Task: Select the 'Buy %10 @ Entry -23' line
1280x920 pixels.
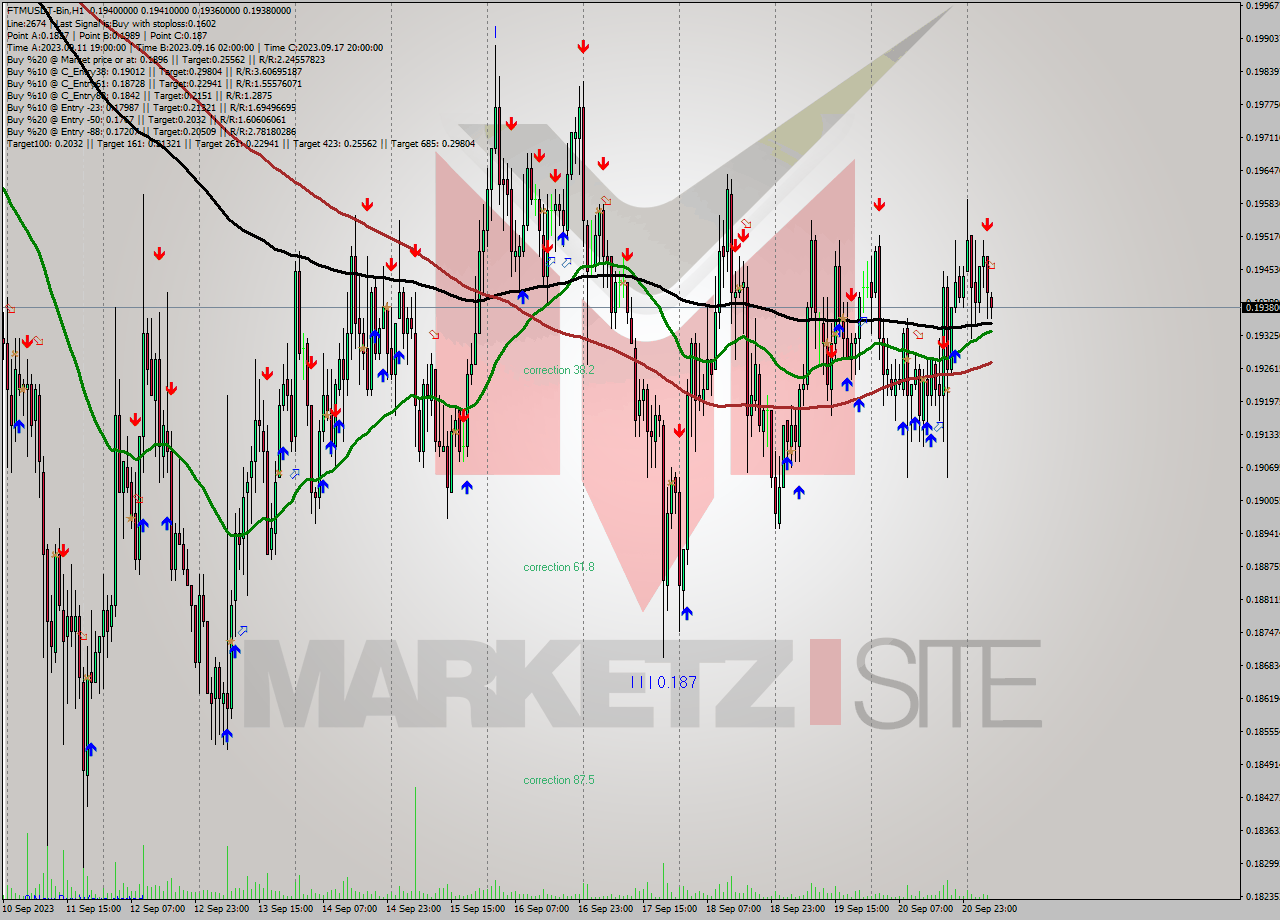Action: click(x=151, y=107)
